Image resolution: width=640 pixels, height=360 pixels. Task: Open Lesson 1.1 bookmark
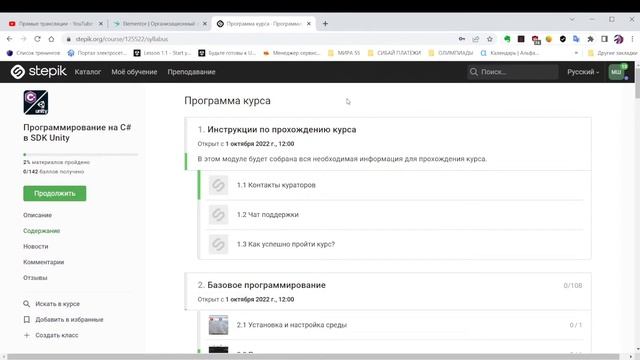coord(162,53)
